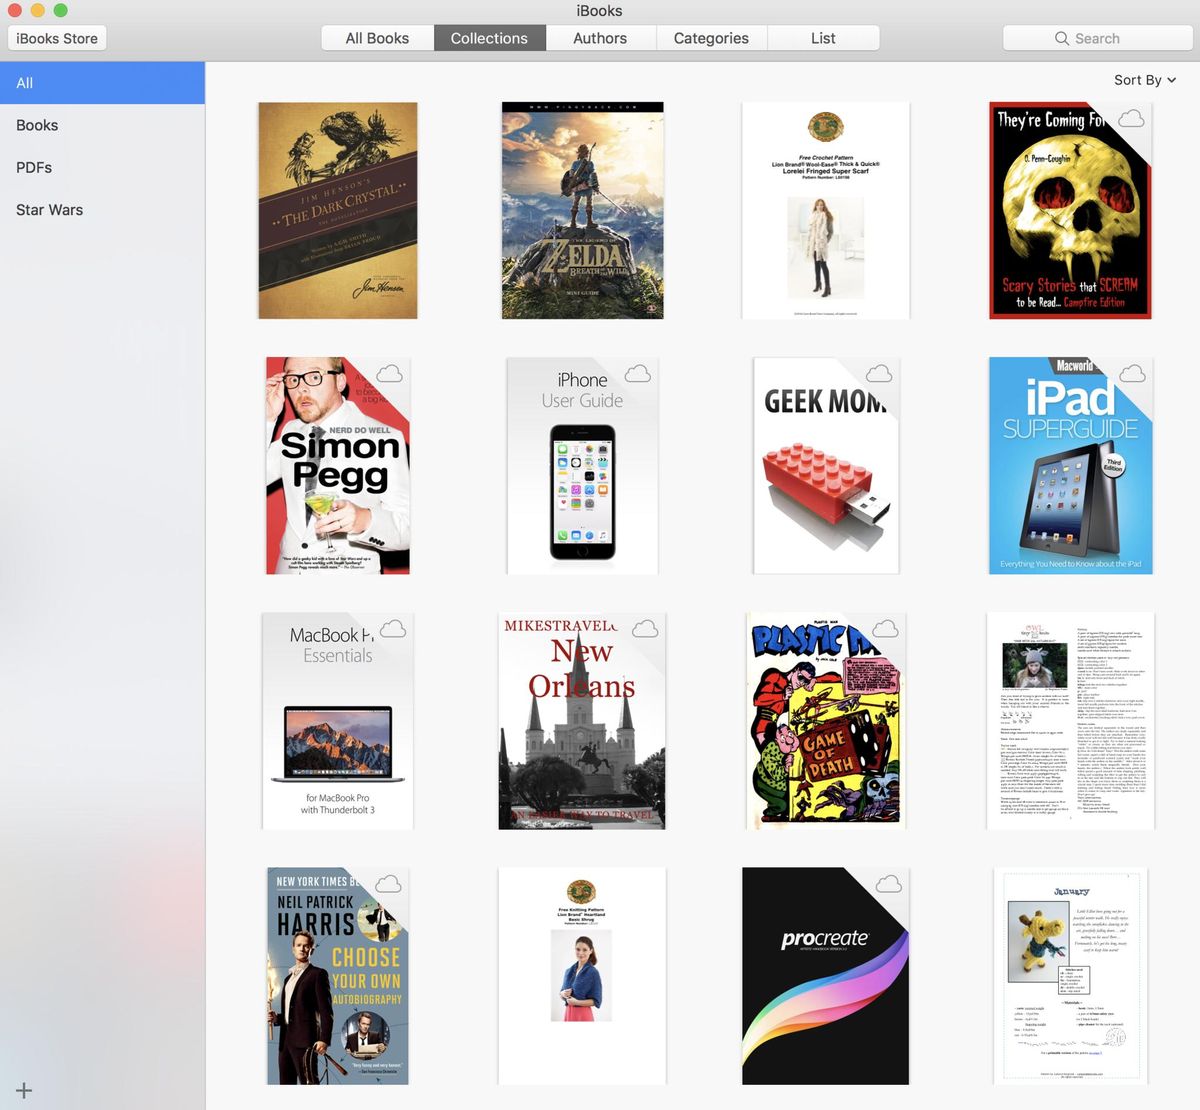The width and height of the screenshot is (1200, 1110).
Task: Open the iBooks Store
Action: pos(56,38)
